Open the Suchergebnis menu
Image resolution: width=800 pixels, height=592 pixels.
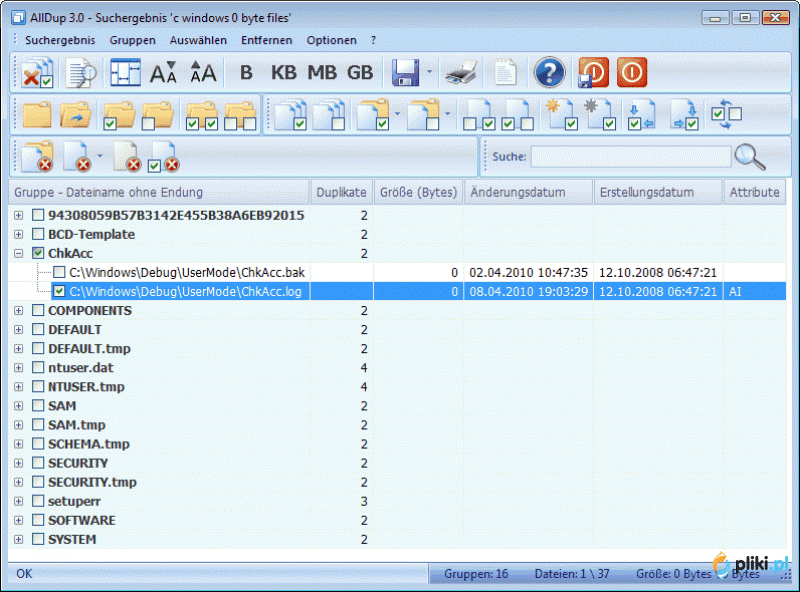pos(60,40)
